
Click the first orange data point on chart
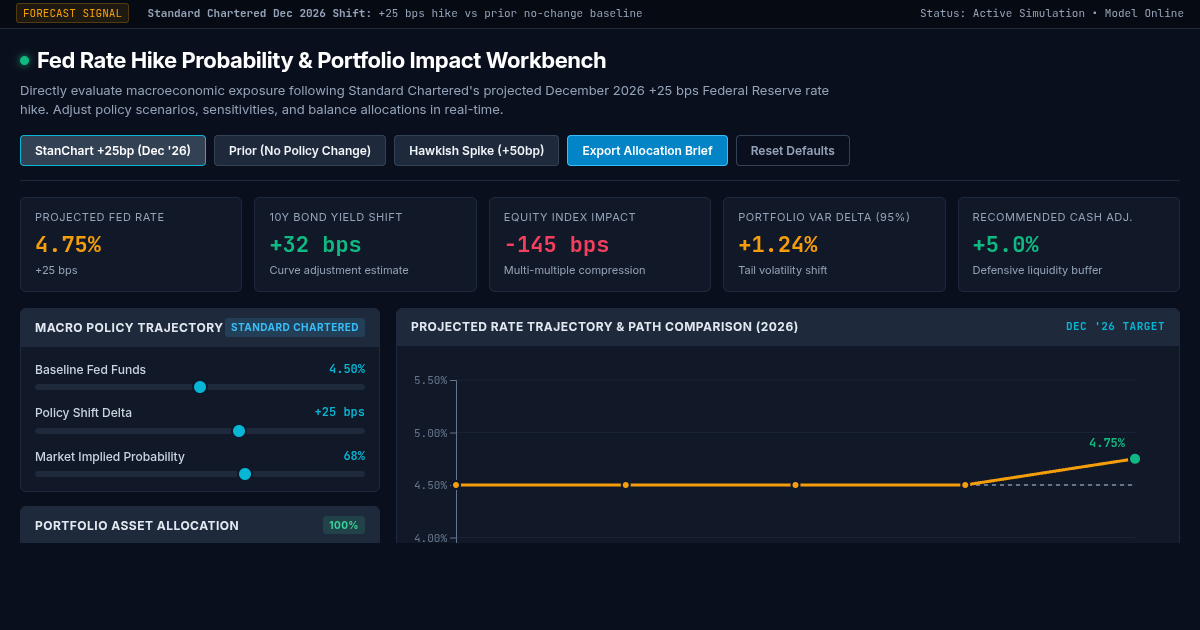coord(456,485)
